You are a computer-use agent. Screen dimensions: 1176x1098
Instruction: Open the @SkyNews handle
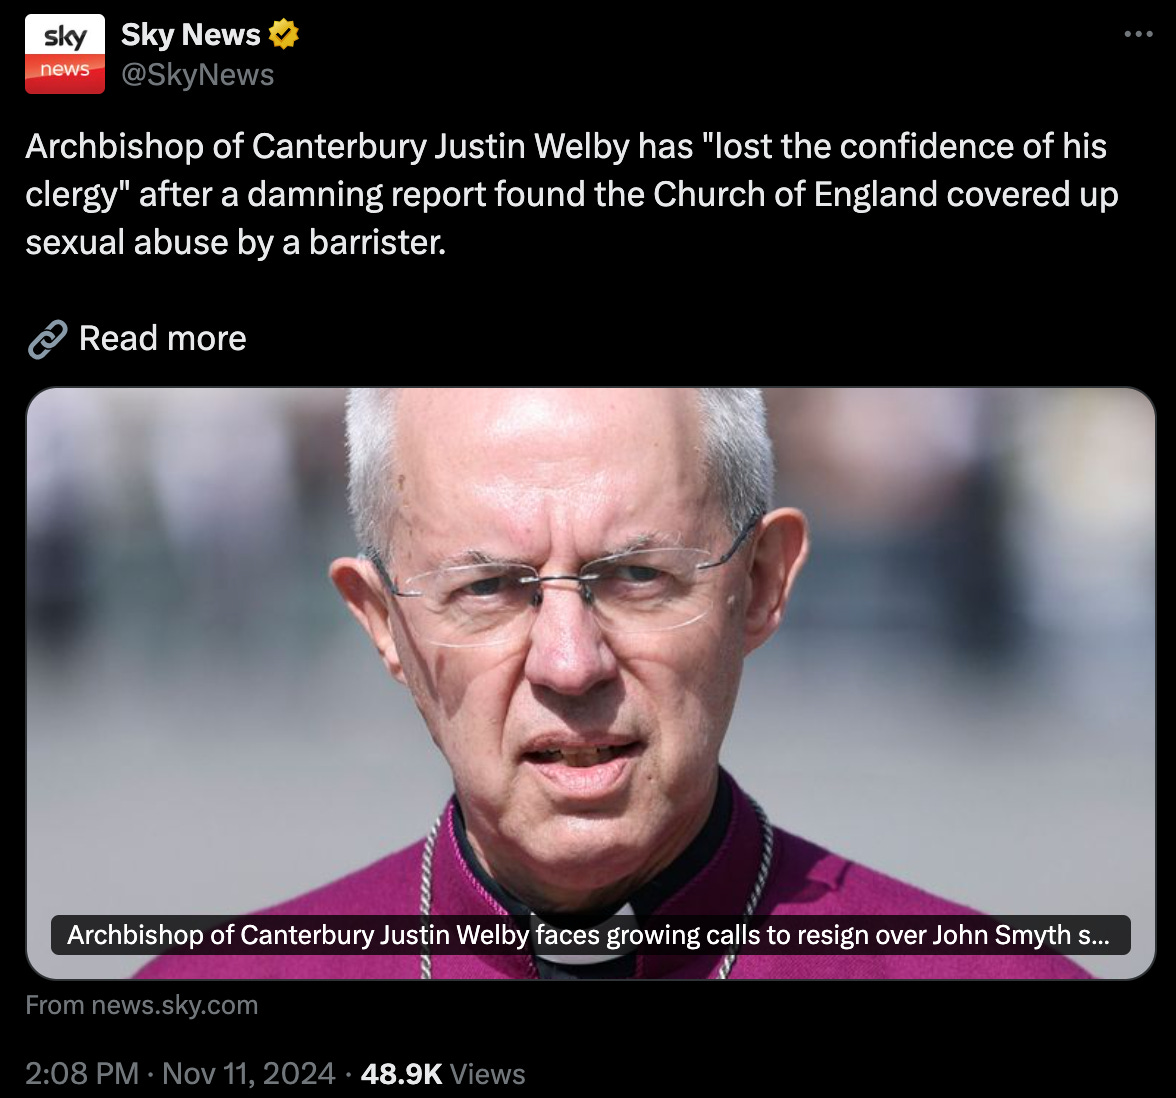coord(198,75)
